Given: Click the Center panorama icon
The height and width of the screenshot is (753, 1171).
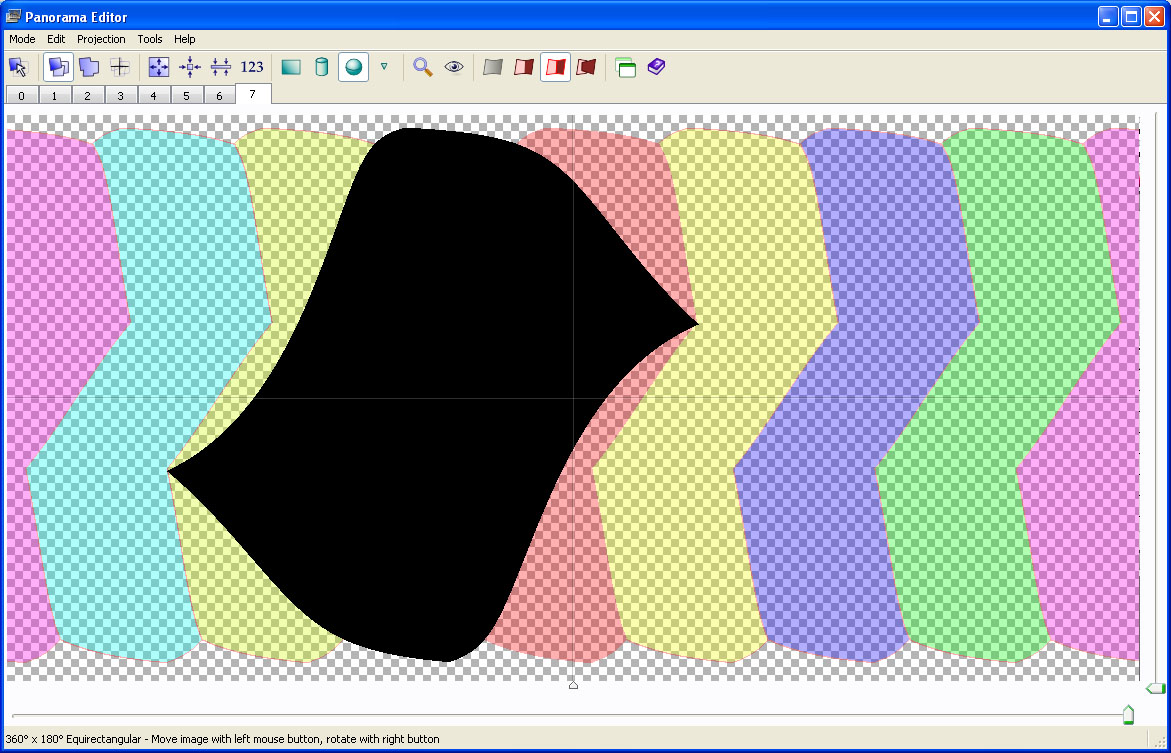Looking at the screenshot, I should click(190, 67).
